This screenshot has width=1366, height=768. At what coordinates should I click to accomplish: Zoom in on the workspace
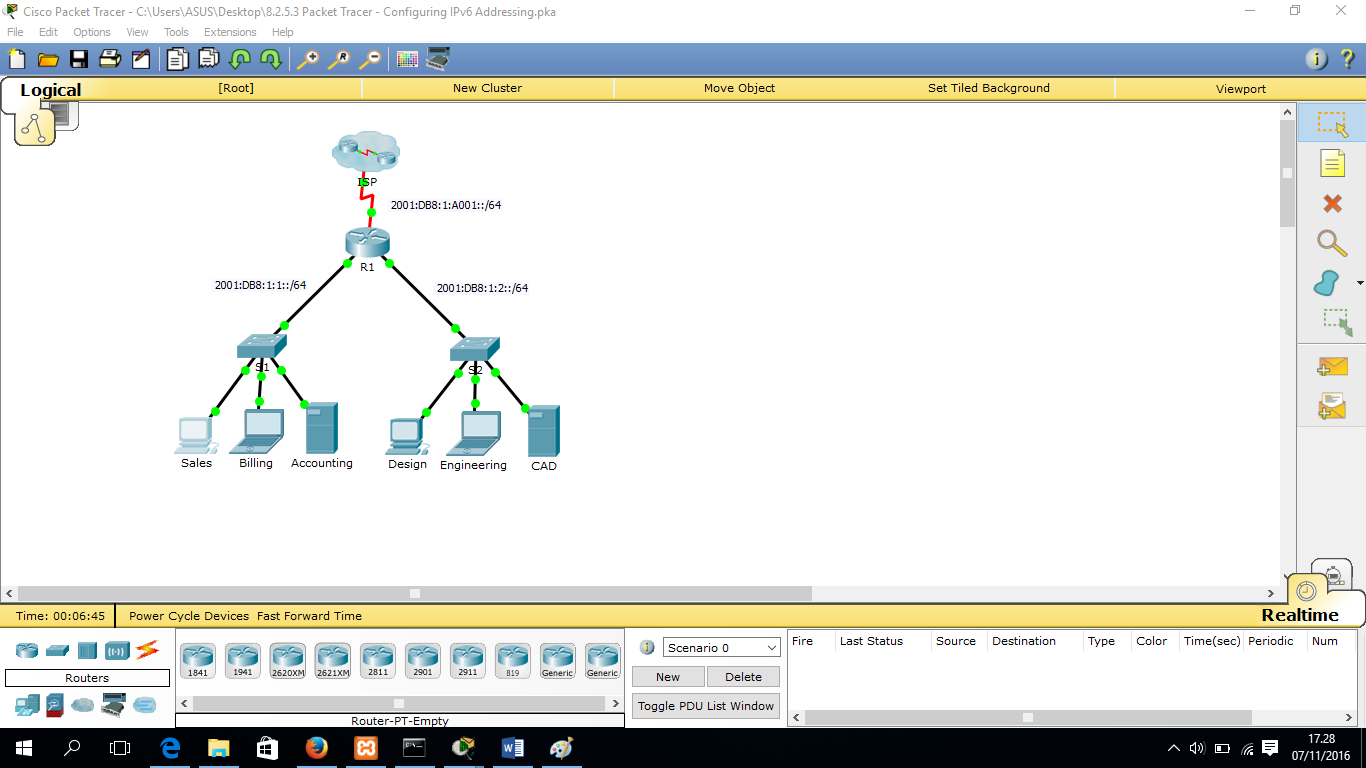point(308,60)
